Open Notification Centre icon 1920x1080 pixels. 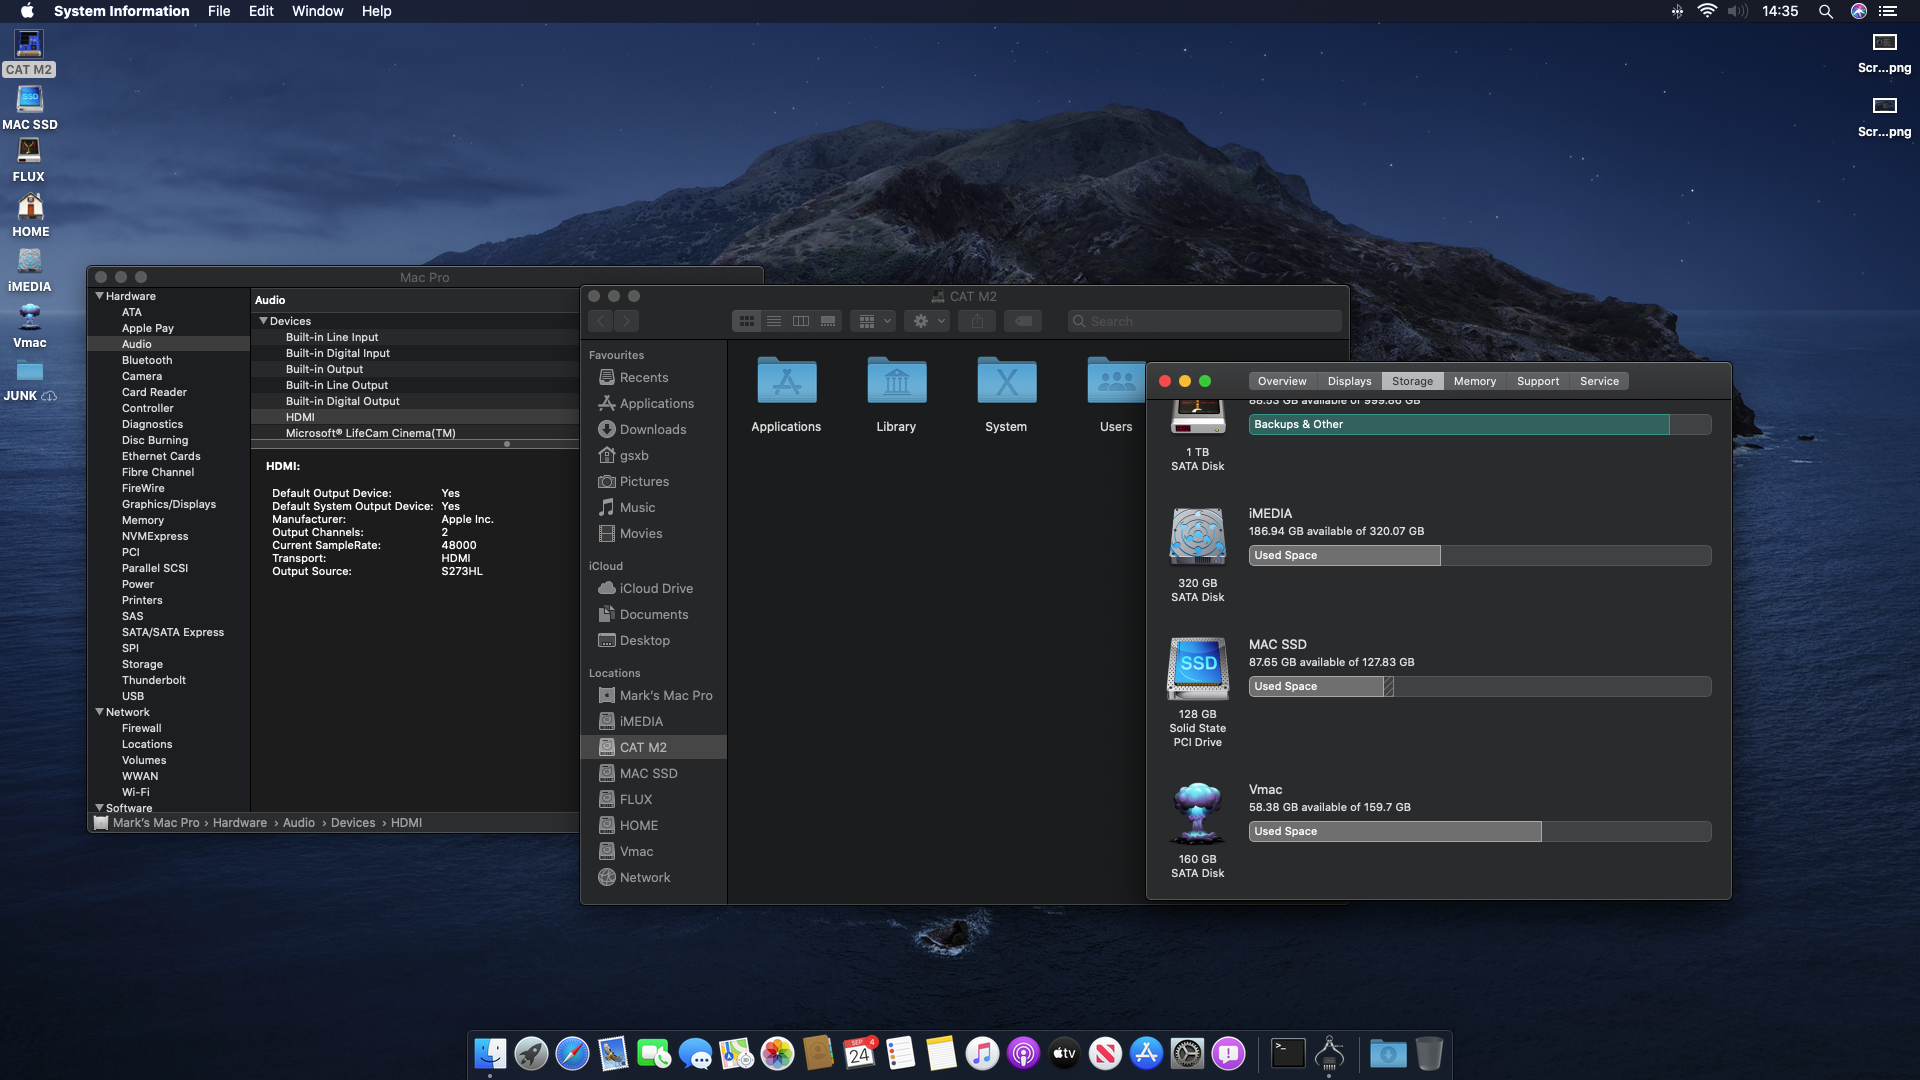pyautogui.click(x=1888, y=11)
